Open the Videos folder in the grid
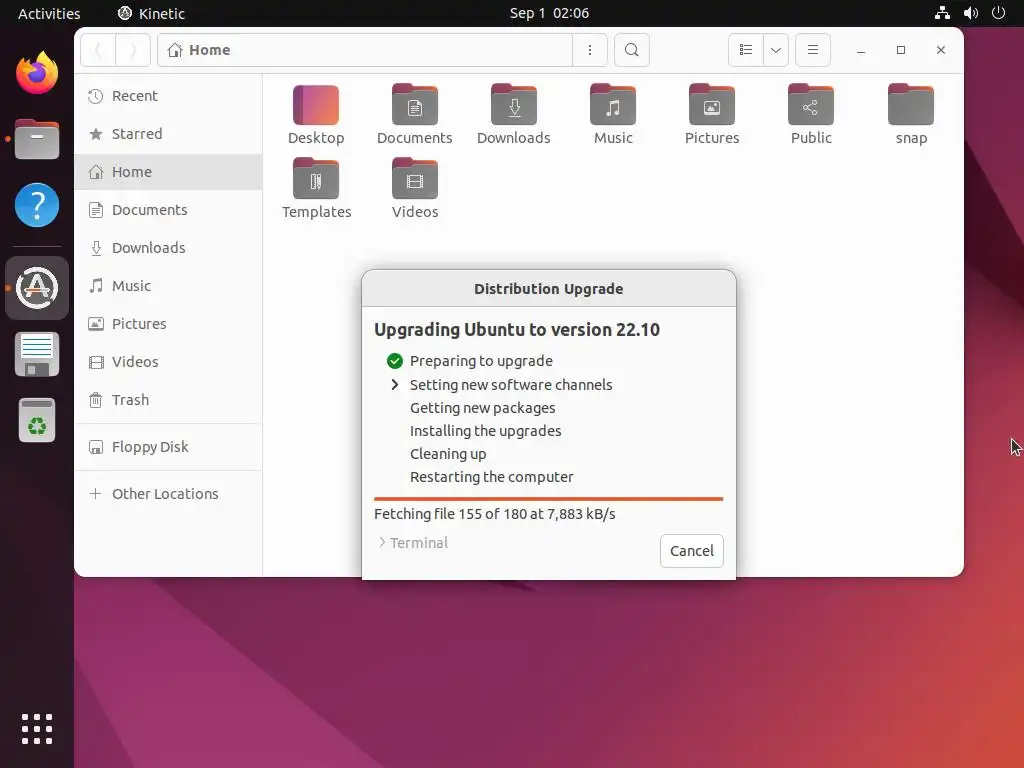This screenshot has height=768, width=1024. (x=415, y=189)
